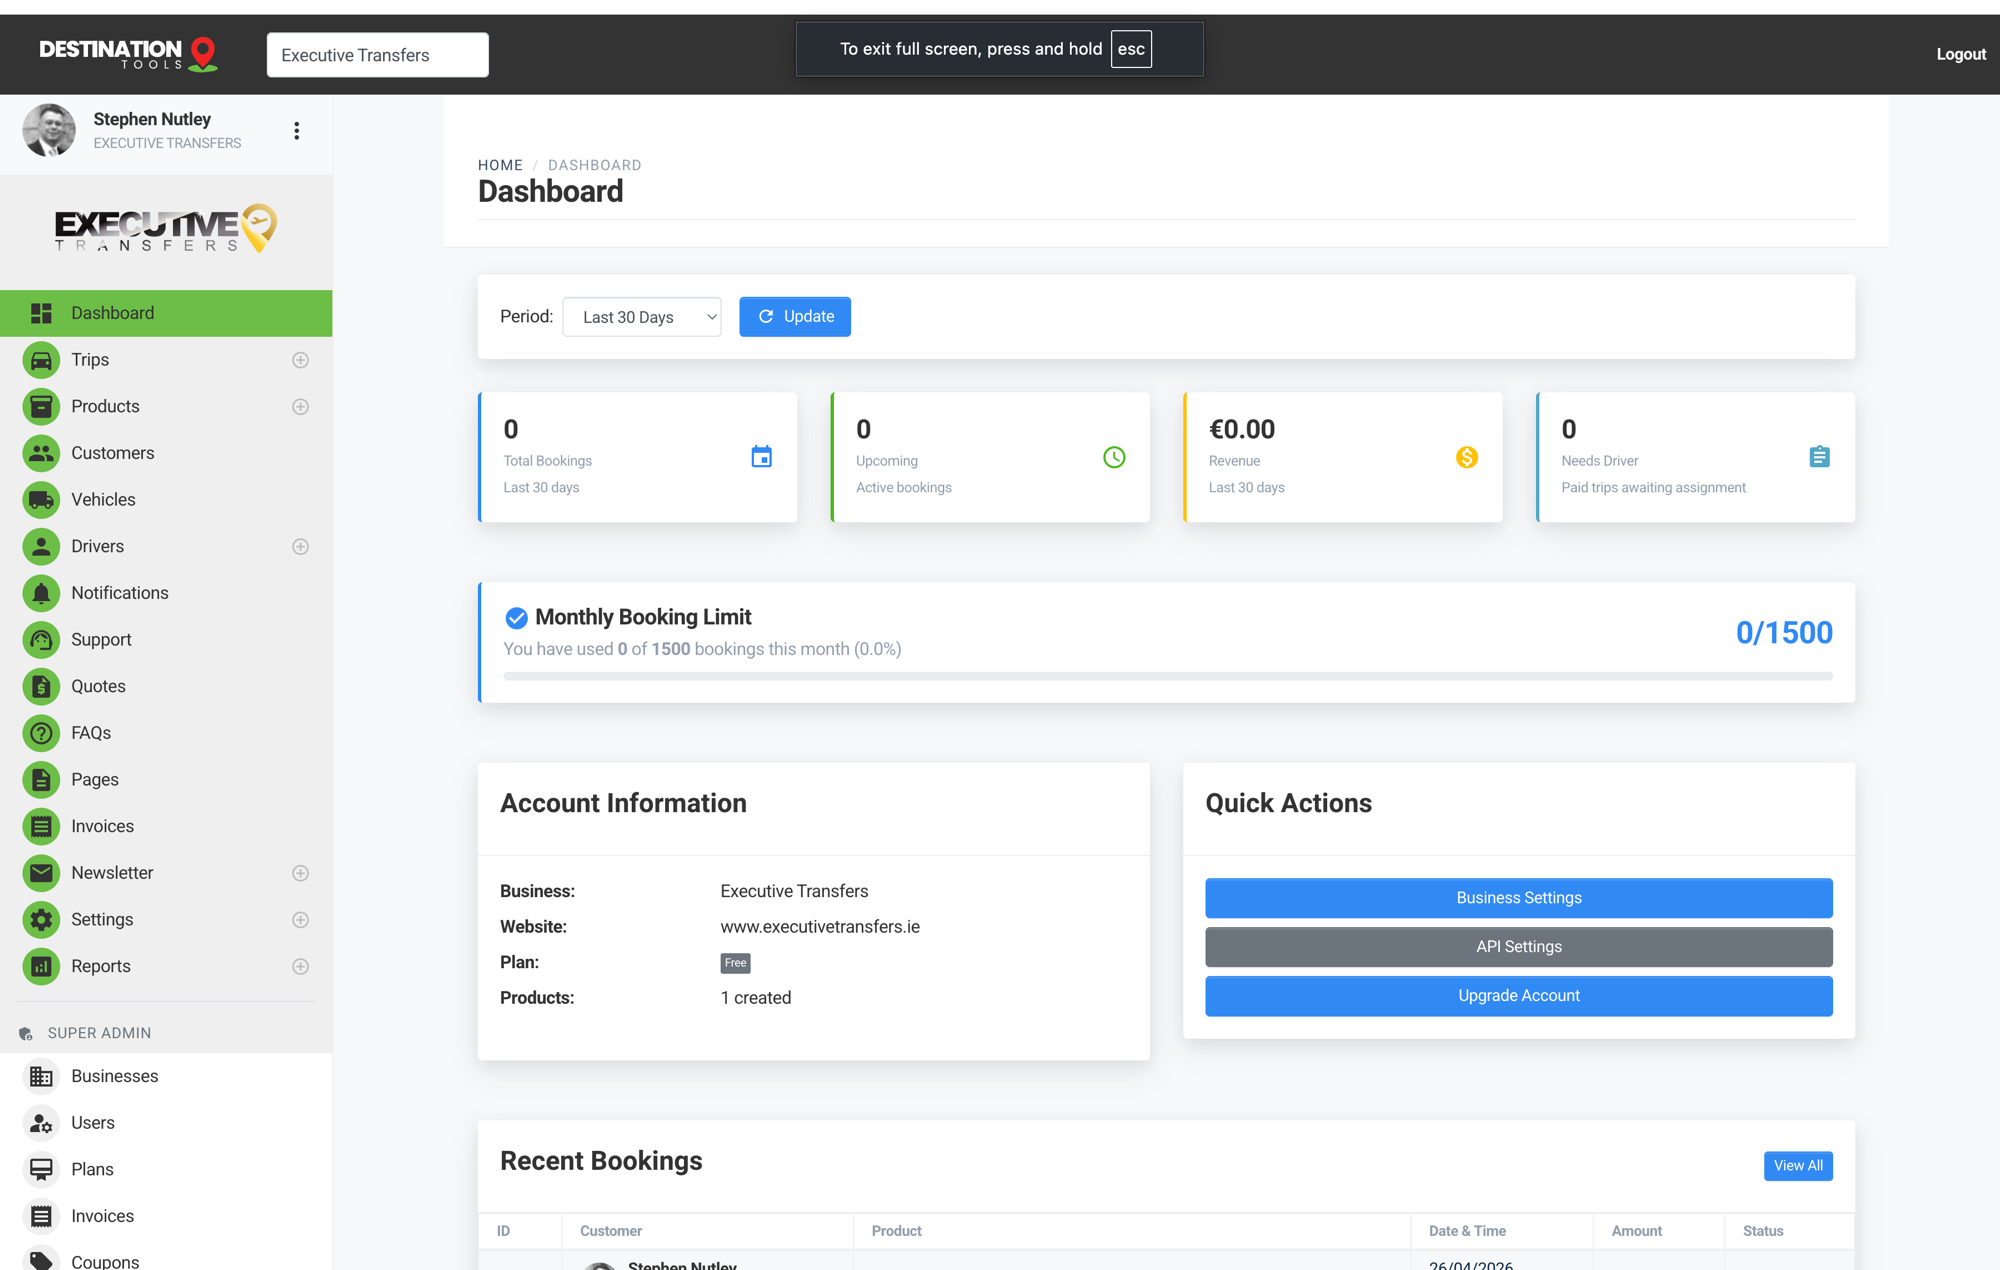Click the FAQs question mark icon
Screen dimensions: 2000x1270
41,733
